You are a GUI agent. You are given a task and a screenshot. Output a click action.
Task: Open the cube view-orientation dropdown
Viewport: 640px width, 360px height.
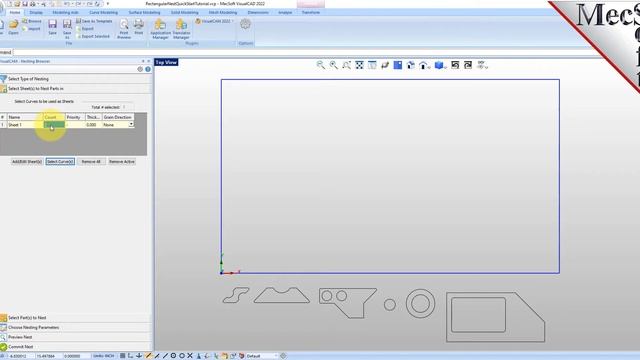pos(440,65)
